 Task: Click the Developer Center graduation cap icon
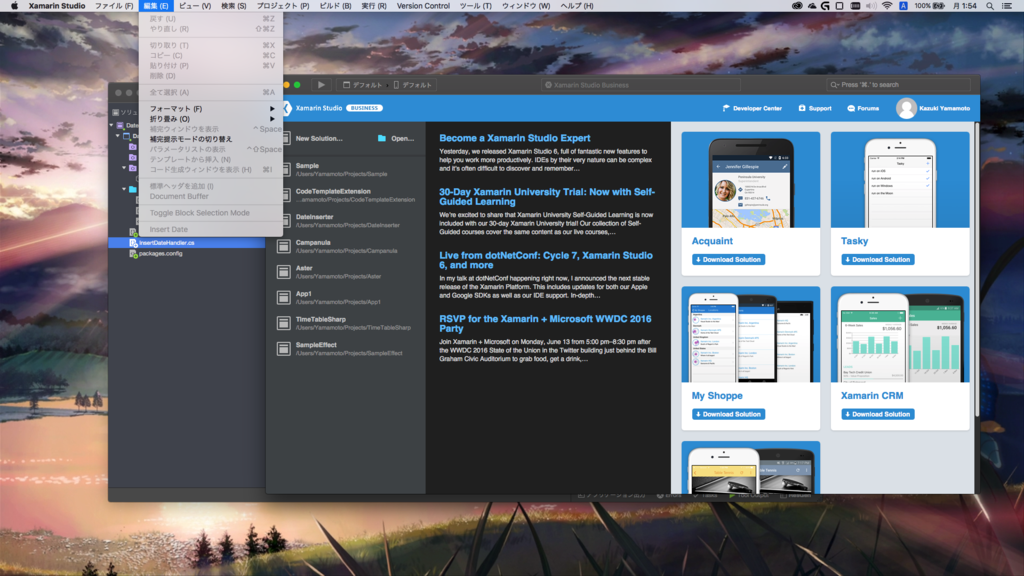pyautogui.click(x=726, y=108)
